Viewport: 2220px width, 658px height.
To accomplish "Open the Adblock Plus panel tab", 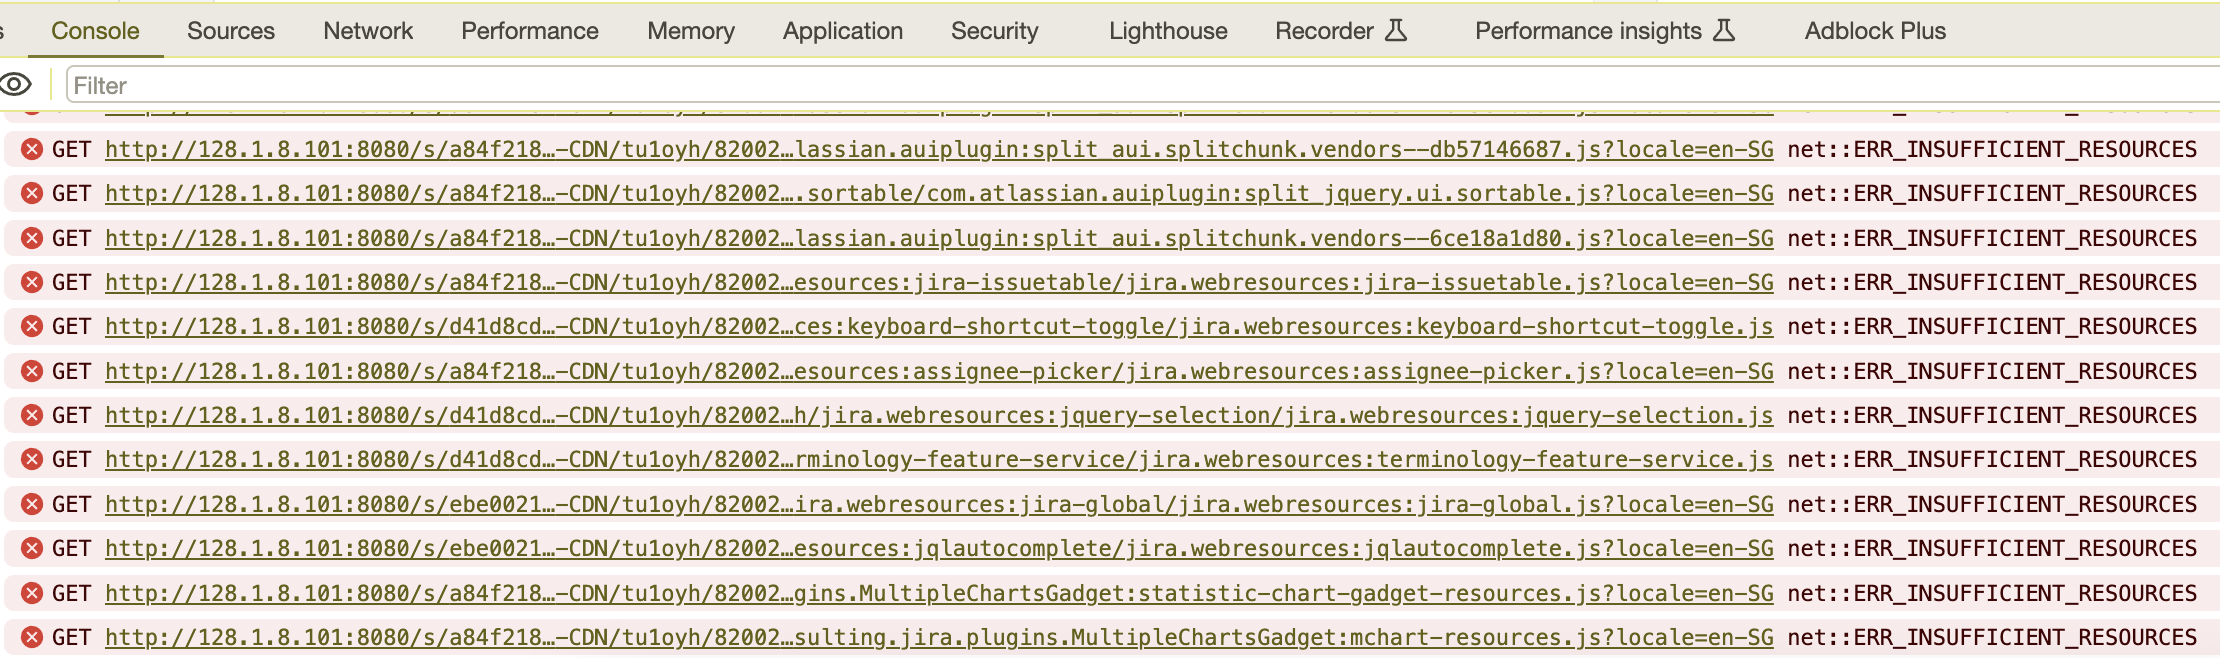I will pos(1874,31).
